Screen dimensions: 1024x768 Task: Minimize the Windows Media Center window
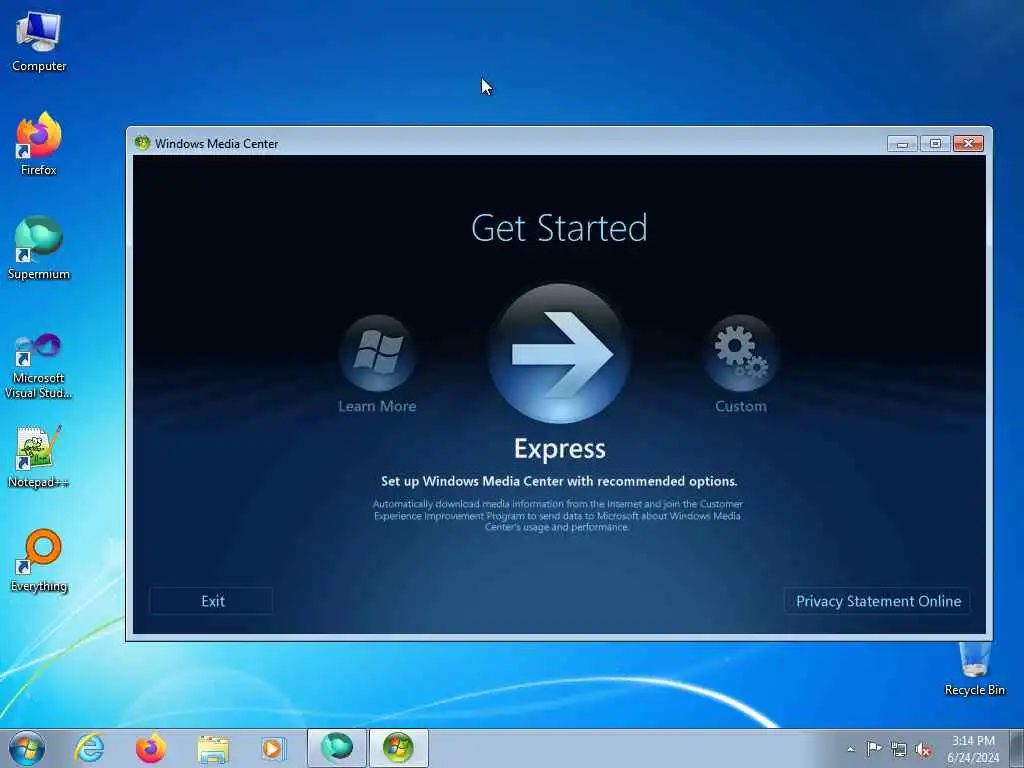903,144
